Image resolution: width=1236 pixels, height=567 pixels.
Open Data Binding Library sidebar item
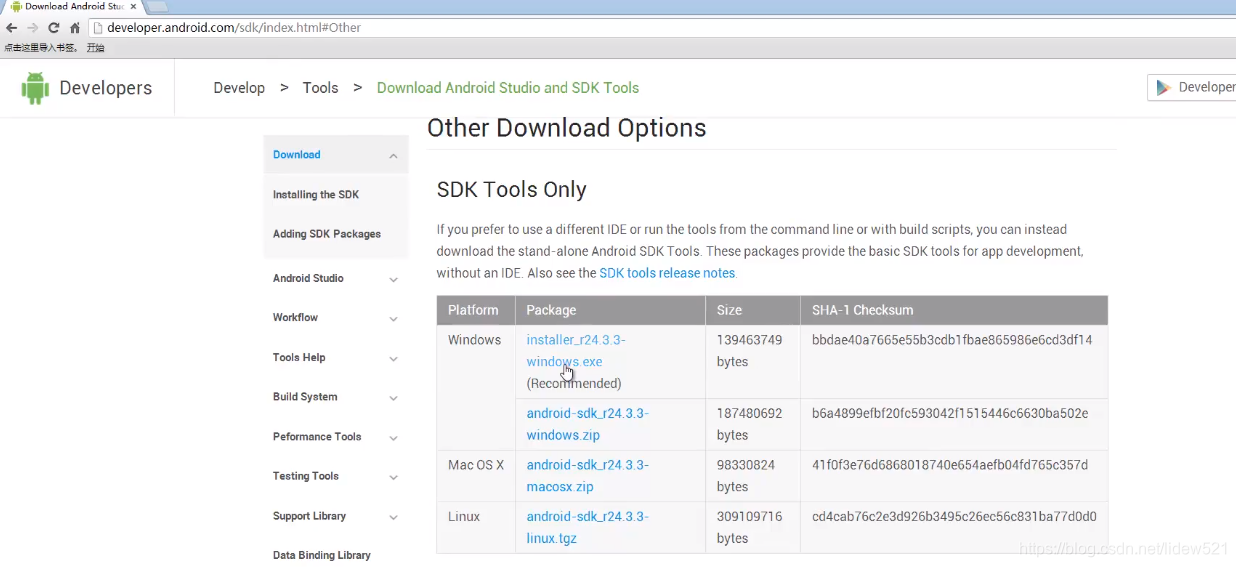click(x=322, y=555)
